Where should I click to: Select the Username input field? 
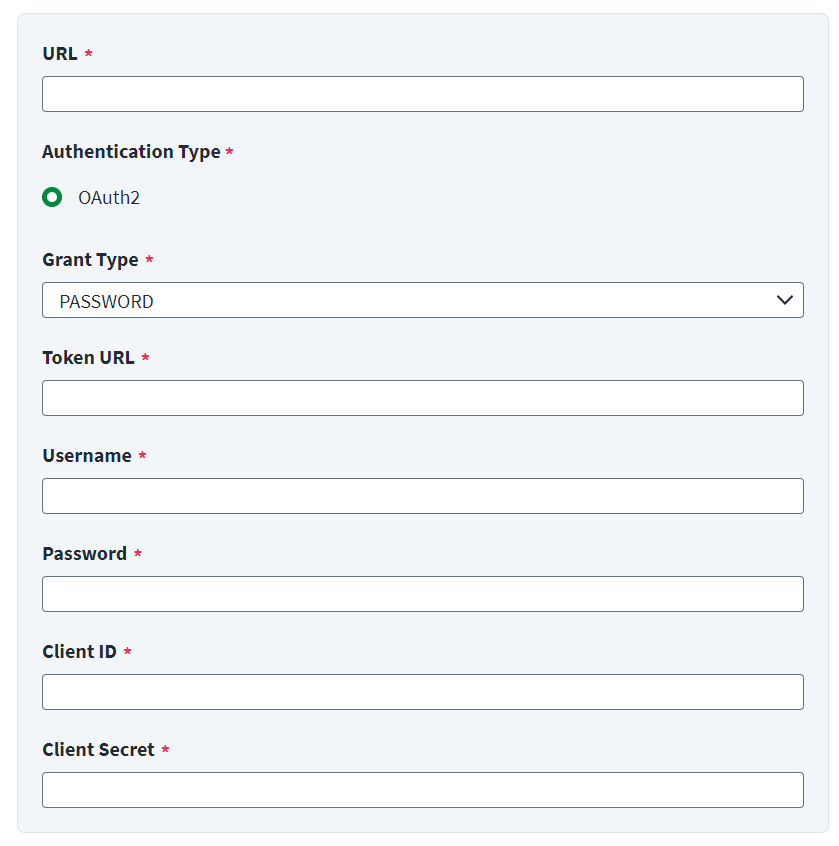pos(423,496)
